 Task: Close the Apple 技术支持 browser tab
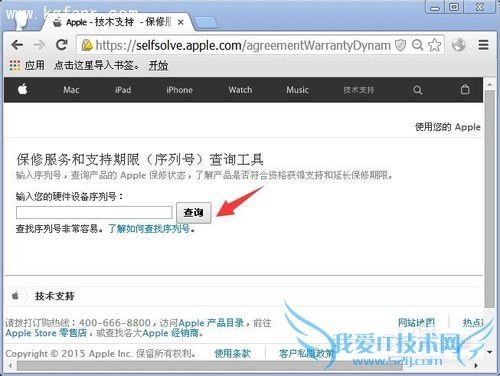180,22
